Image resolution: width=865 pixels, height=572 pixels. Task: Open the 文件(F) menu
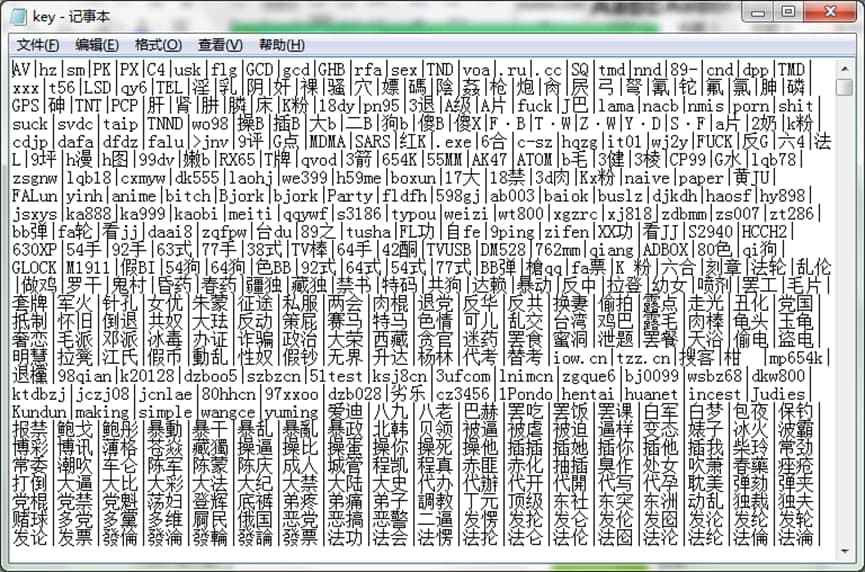point(38,45)
